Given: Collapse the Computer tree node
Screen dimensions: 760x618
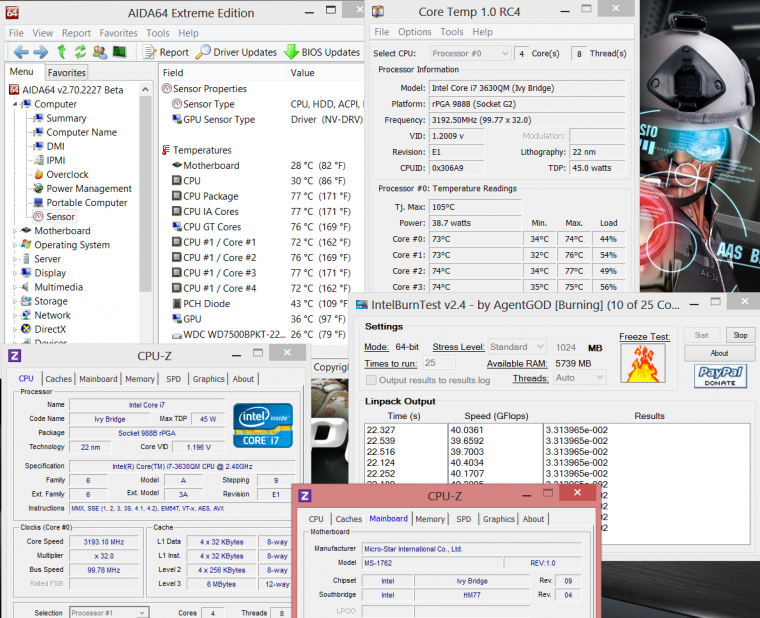Looking at the screenshot, I should click(x=15, y=104).
